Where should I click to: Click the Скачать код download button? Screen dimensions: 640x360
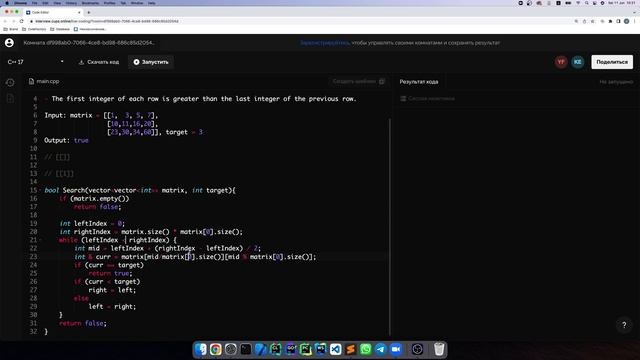pyautogui.click(x=99, y=62)
